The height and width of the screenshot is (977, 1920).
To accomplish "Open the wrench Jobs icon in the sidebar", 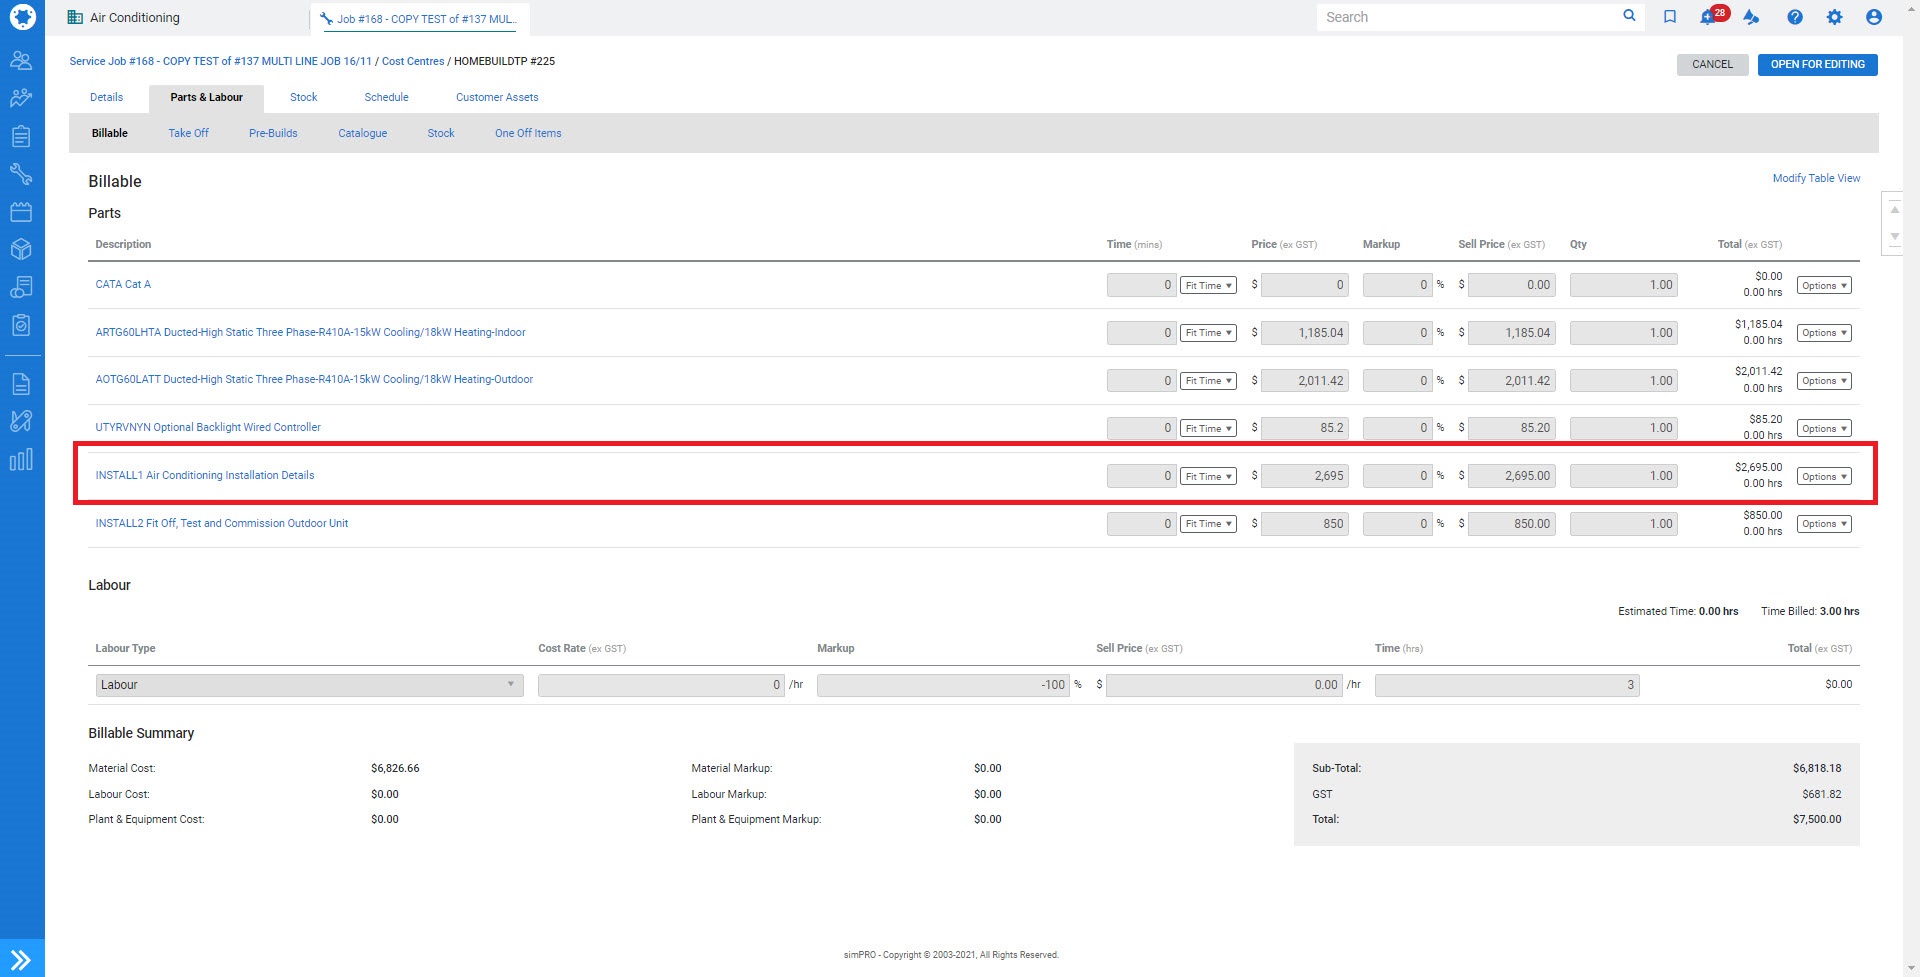I will pos(21,174).
